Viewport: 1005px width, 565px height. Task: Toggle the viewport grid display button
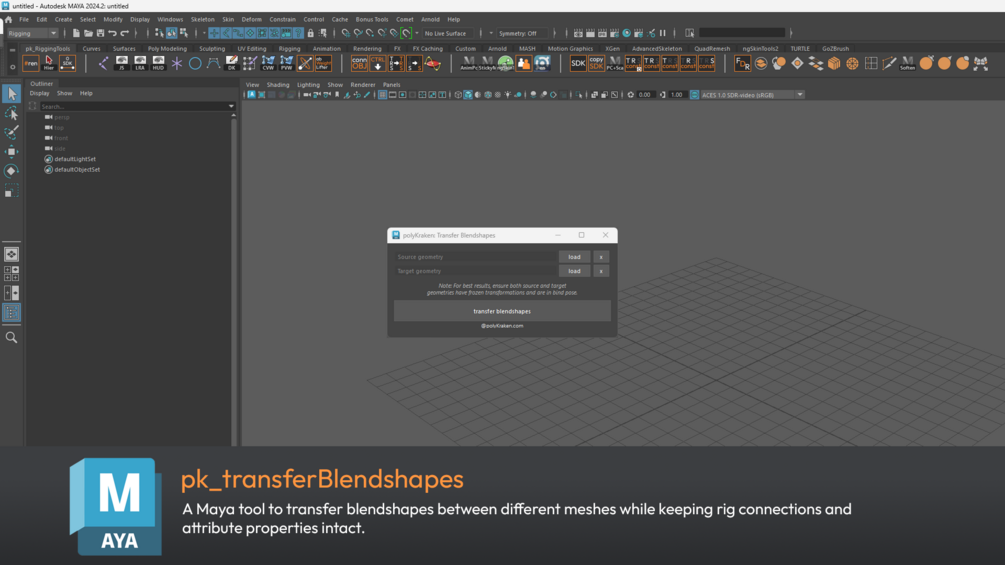[x=382, y=95]
